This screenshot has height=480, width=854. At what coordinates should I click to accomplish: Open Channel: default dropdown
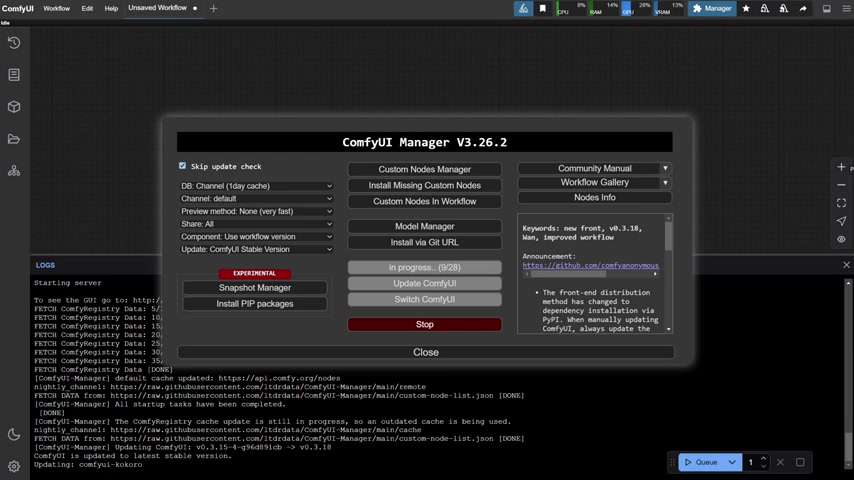point(256,199)
